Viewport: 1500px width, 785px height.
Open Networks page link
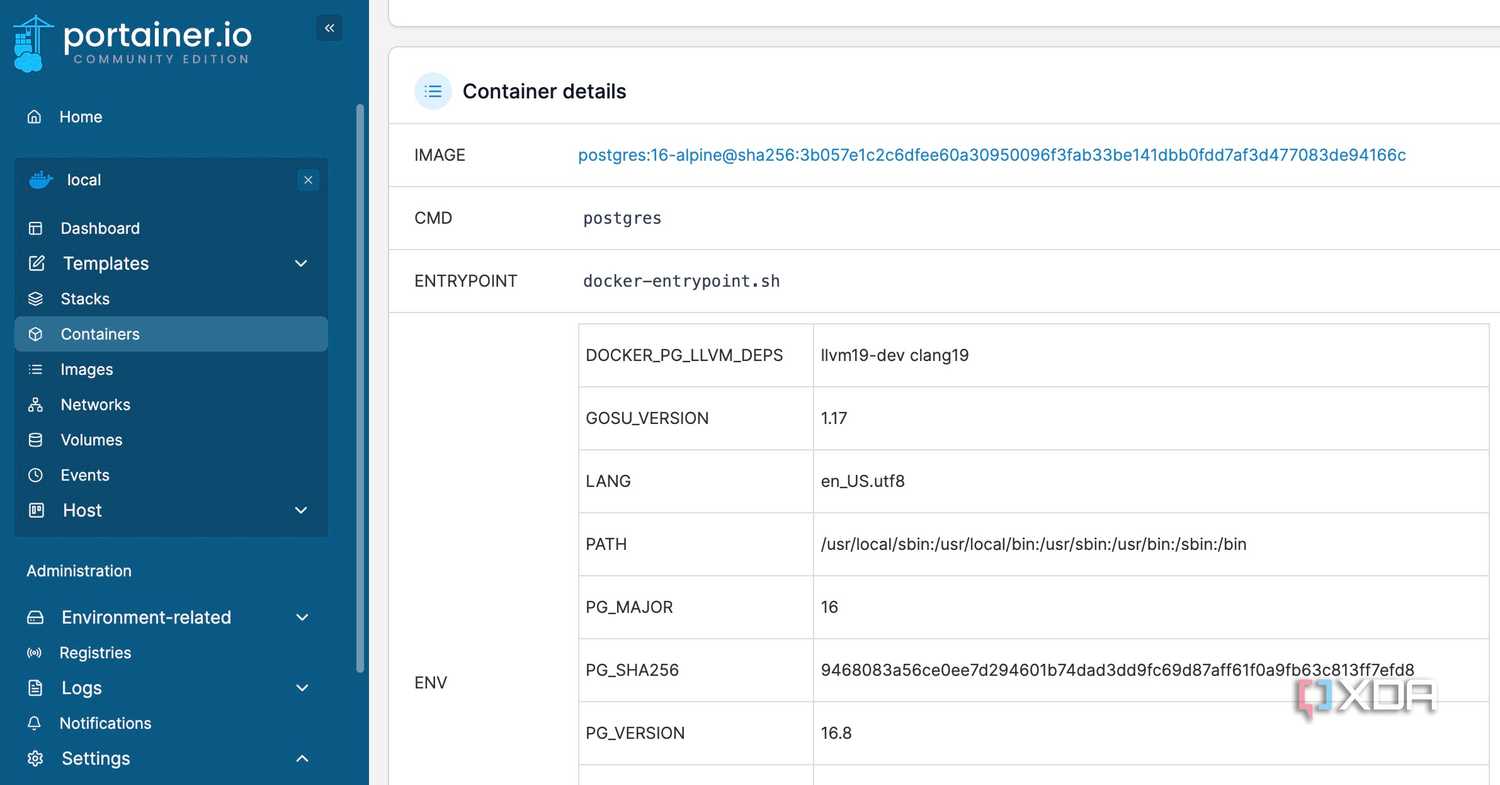coord(95,405)
